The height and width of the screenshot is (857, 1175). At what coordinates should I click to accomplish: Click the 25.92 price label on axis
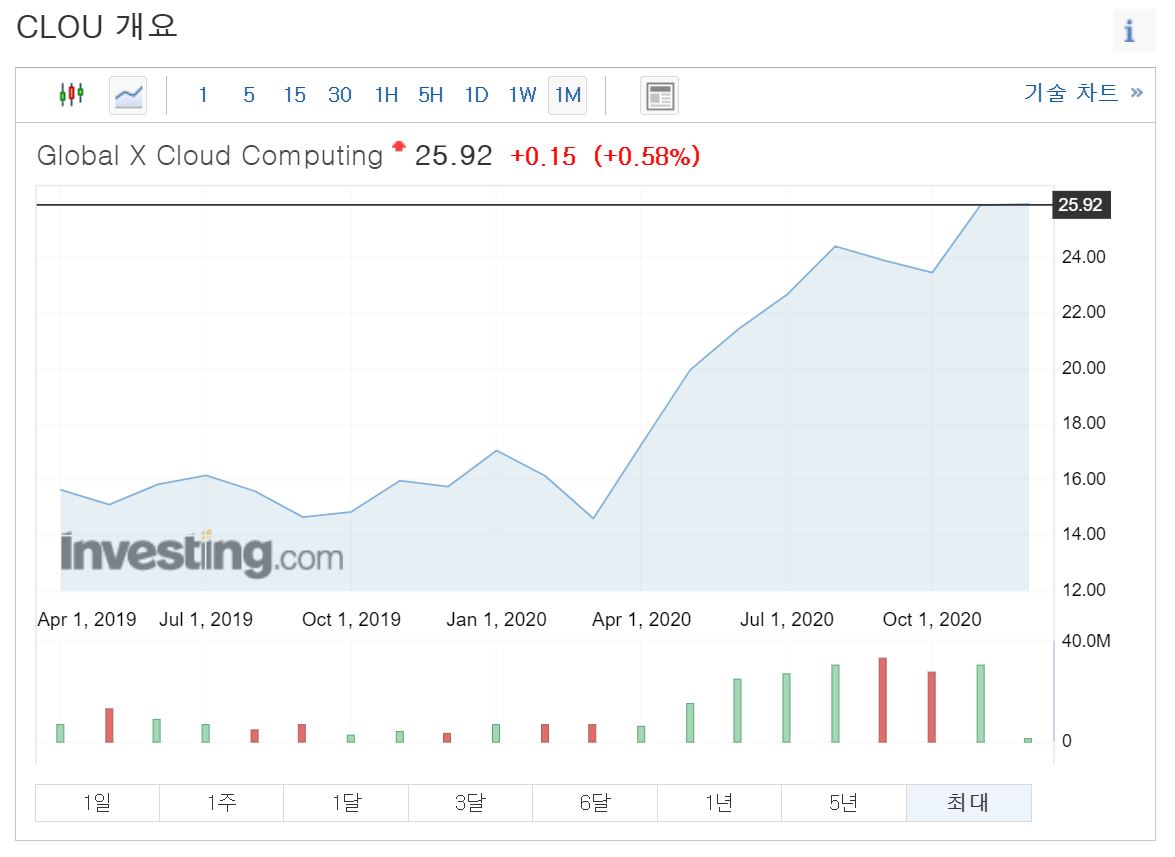click(1082, 205)
